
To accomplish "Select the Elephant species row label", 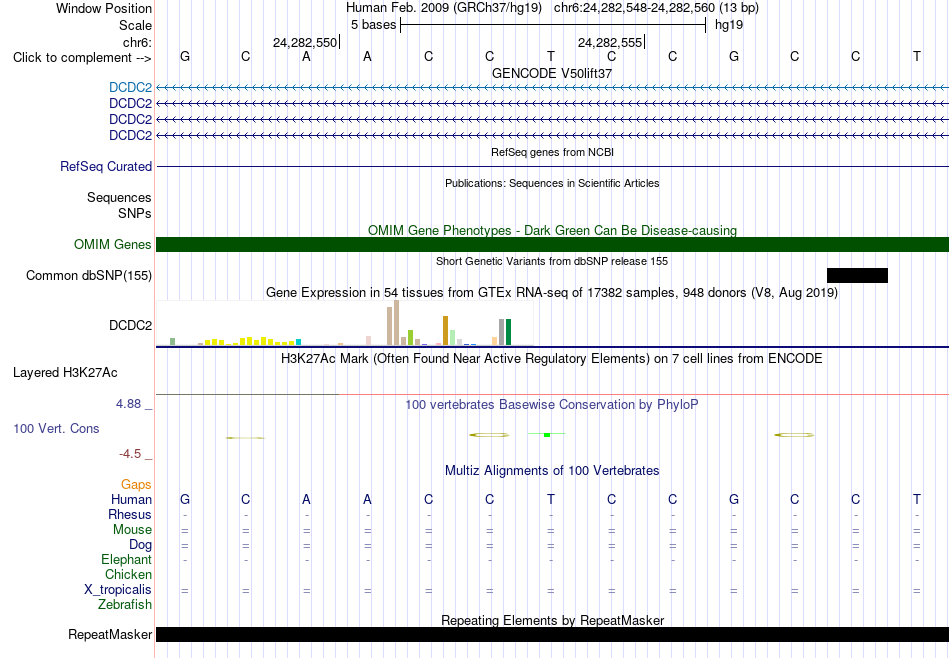I will click(126, 559).
